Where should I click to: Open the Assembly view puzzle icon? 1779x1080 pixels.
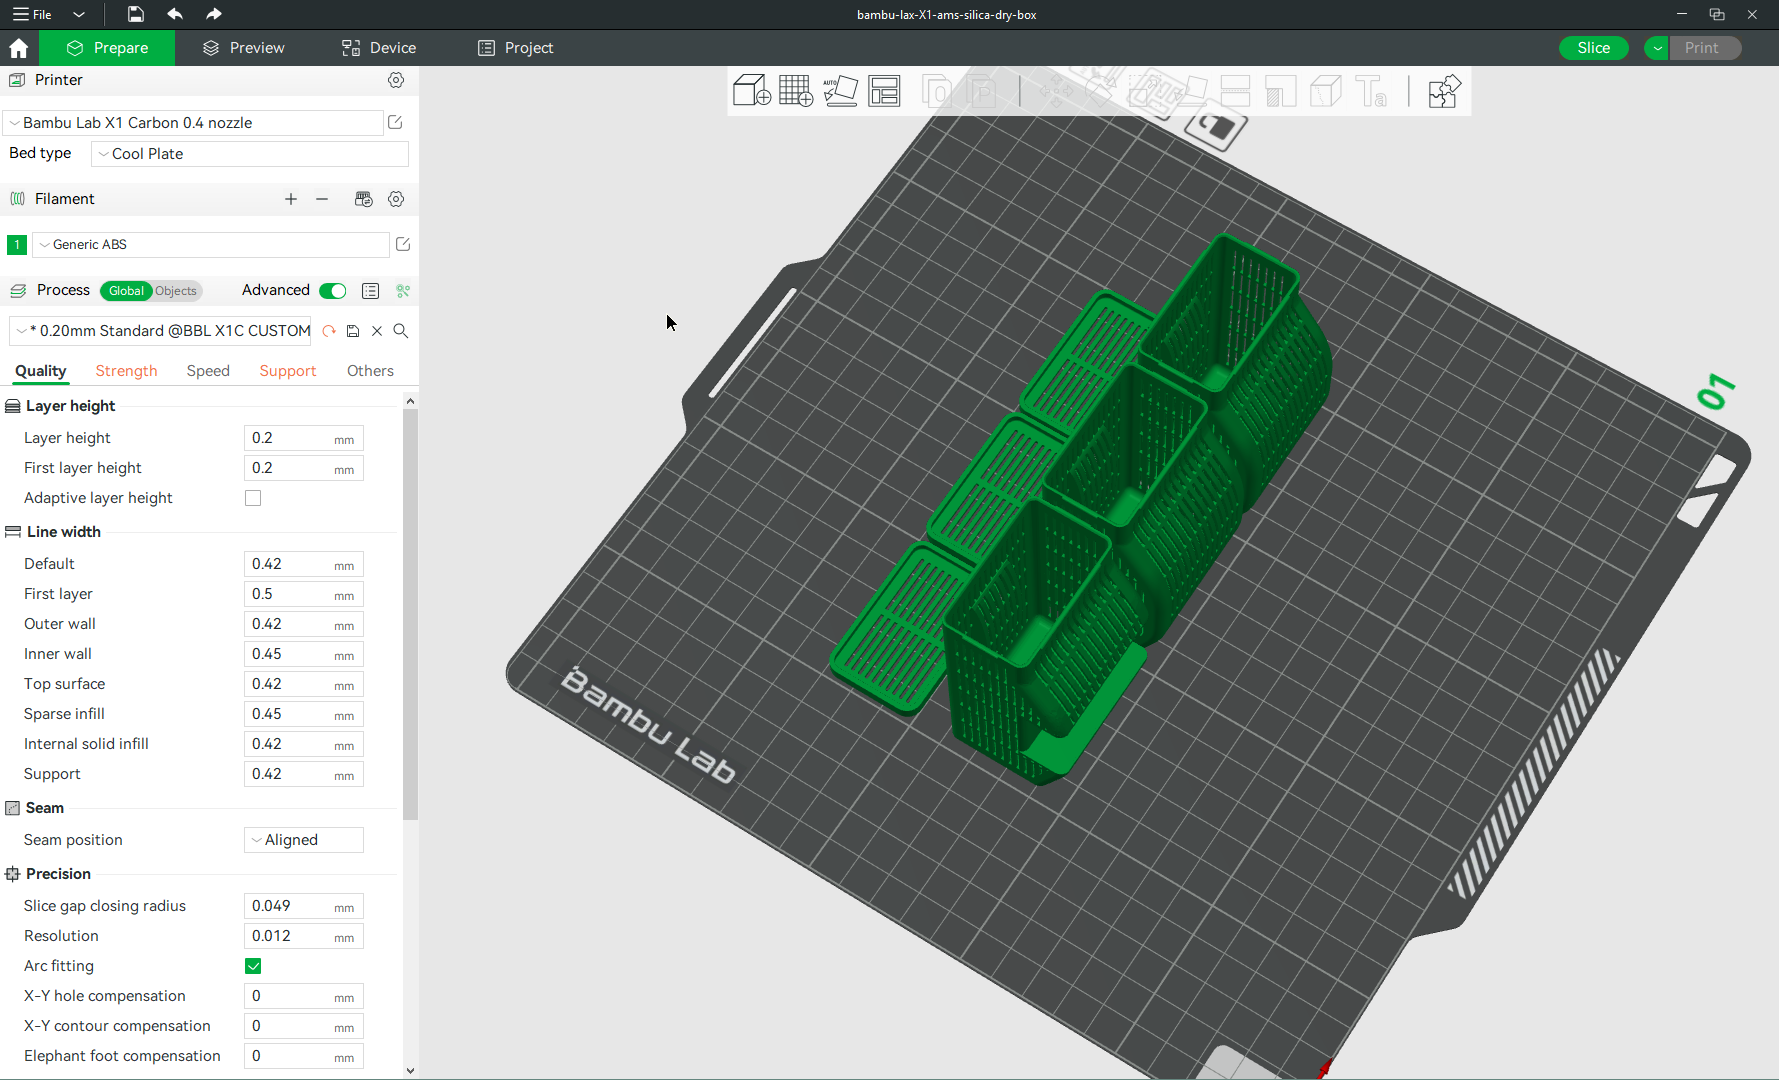click(1444, 91)
